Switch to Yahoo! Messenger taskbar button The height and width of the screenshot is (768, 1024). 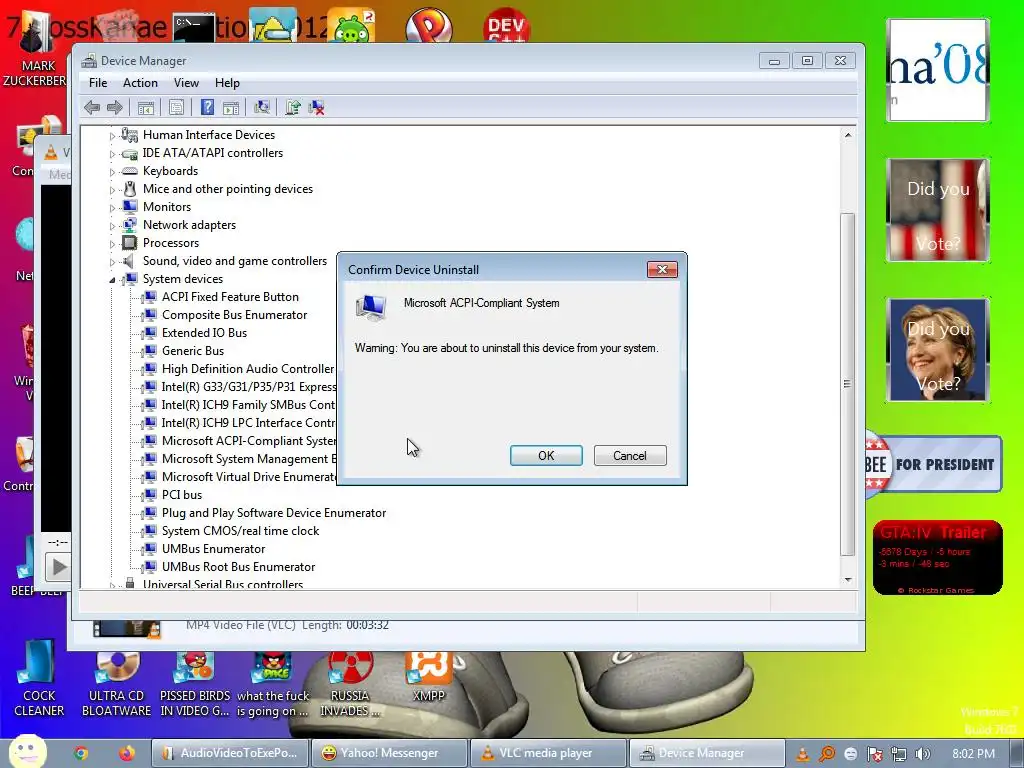pos(389,754)
